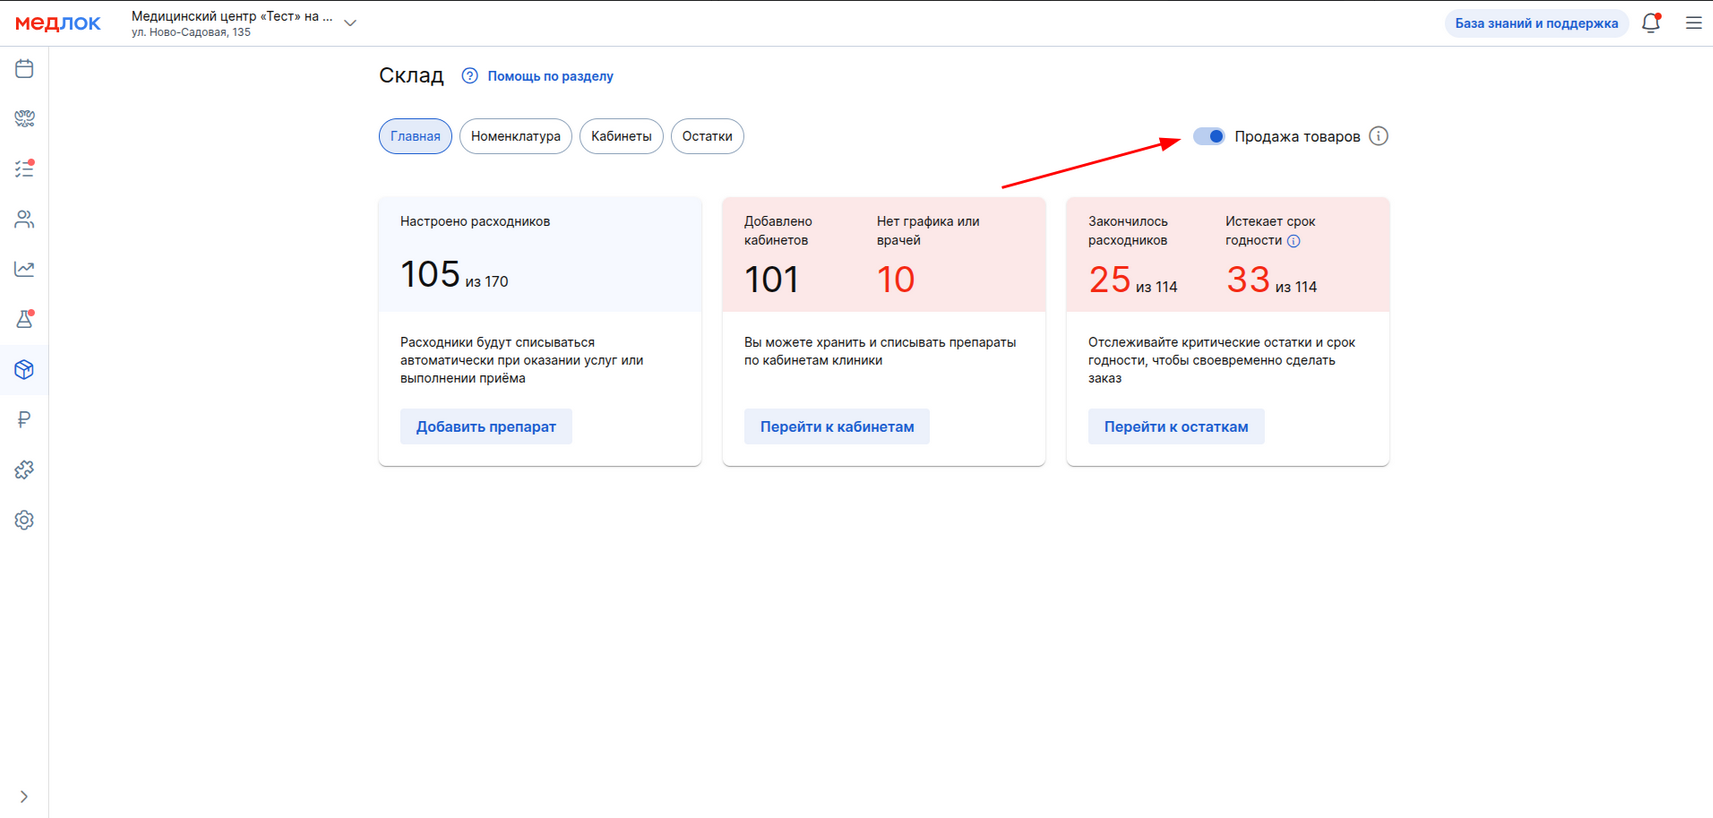This screenshot has width=1713, height=818.
Task: Switch to the Остатки tab
Action: click(707, 136)
